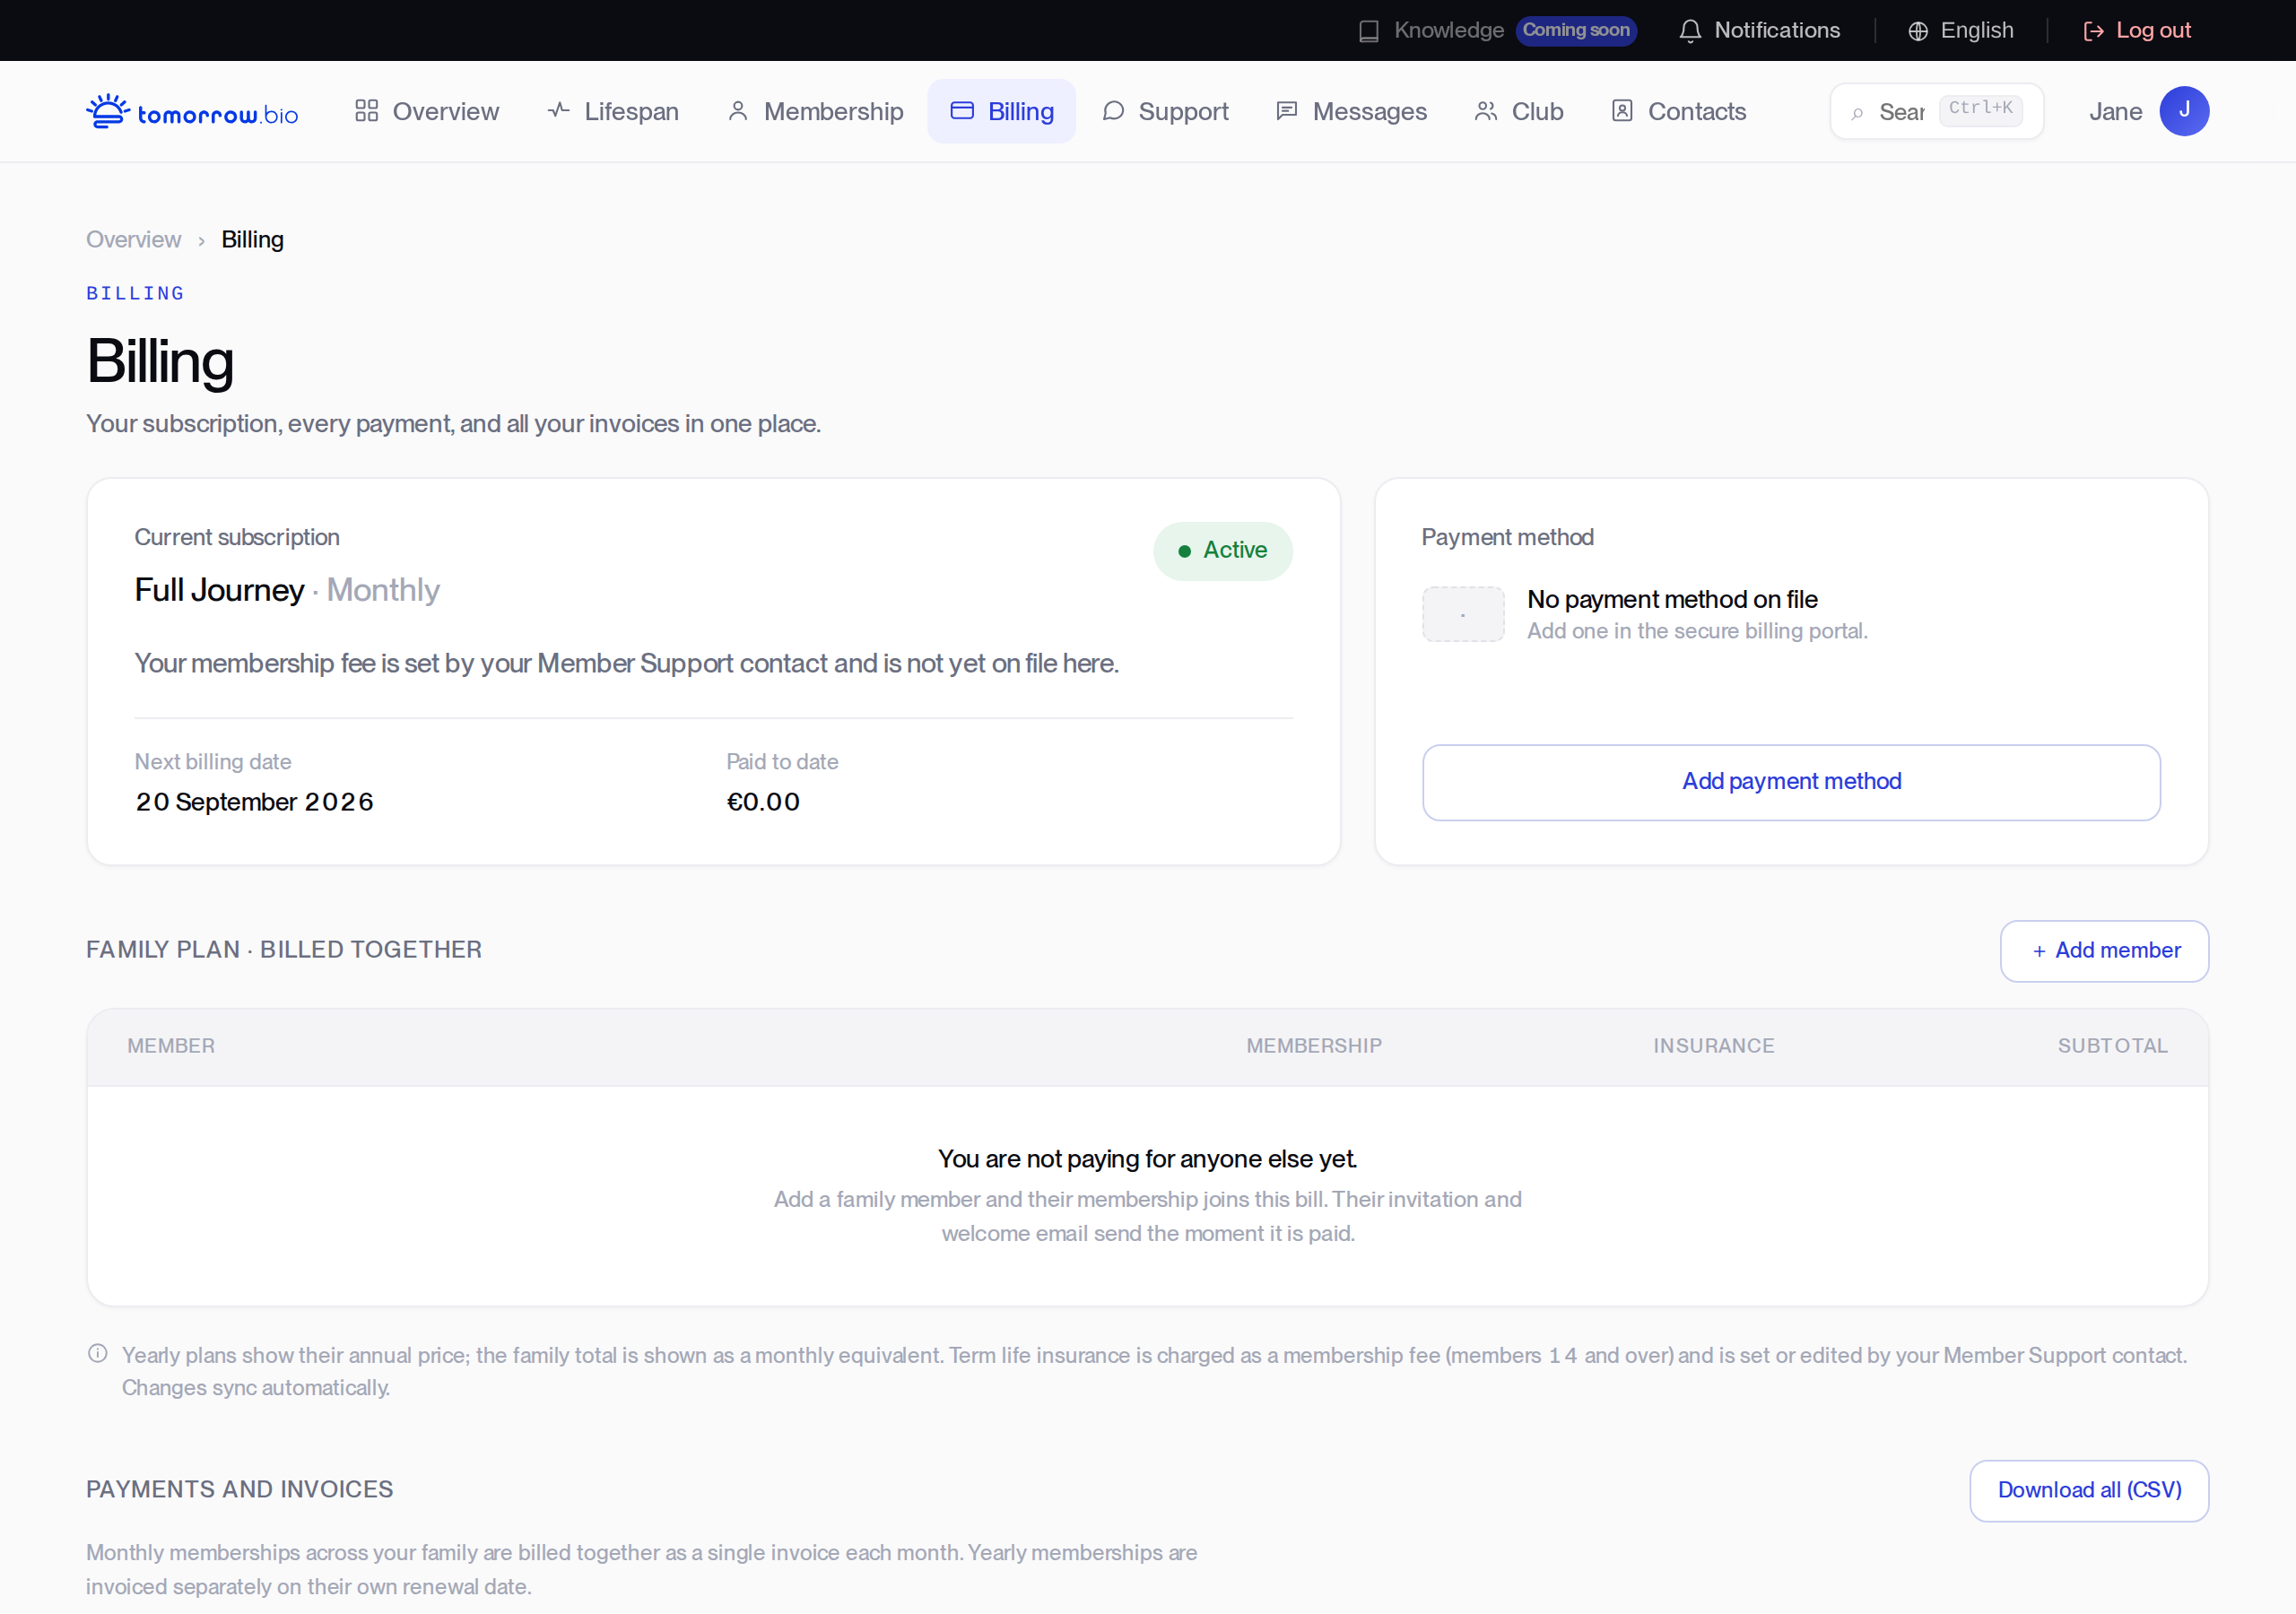Click Jane's avatar circle
Screen dimensions: 2296x1614
2184,111
